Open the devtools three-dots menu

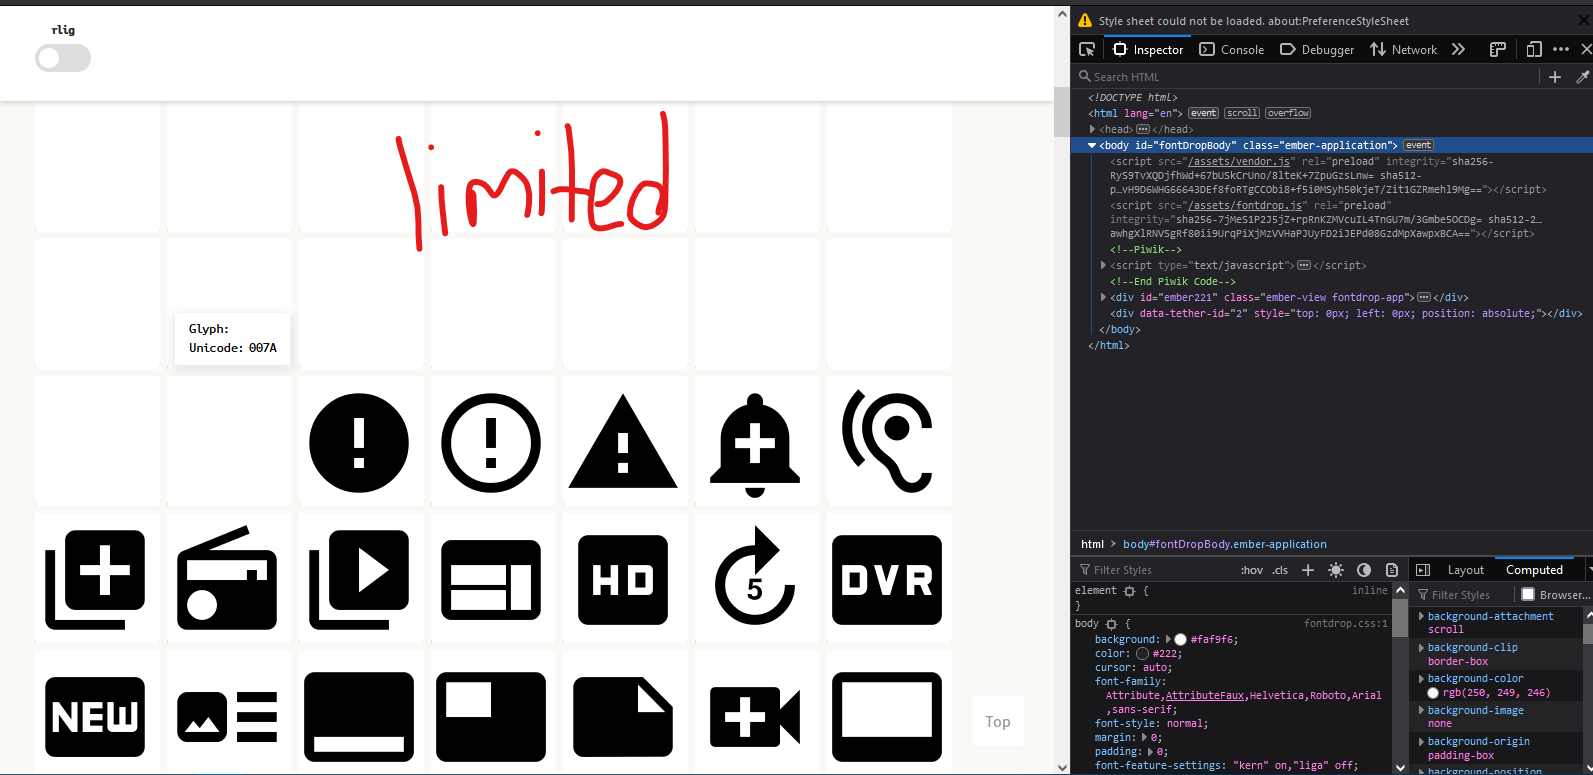coord(1561,49)
